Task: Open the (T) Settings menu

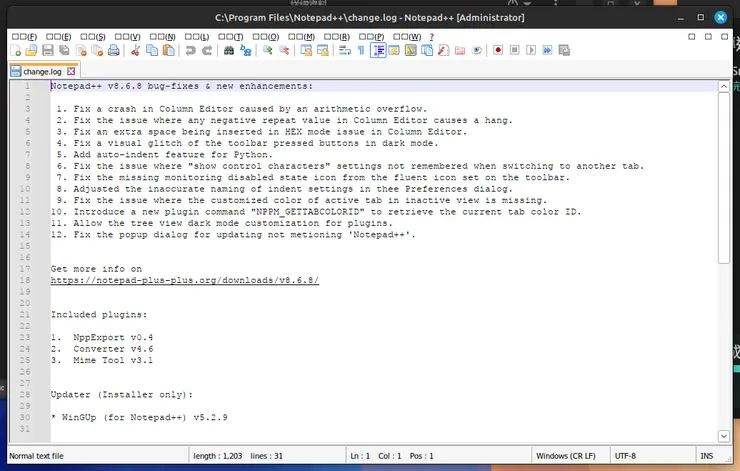Action: [x=231, y=37]
